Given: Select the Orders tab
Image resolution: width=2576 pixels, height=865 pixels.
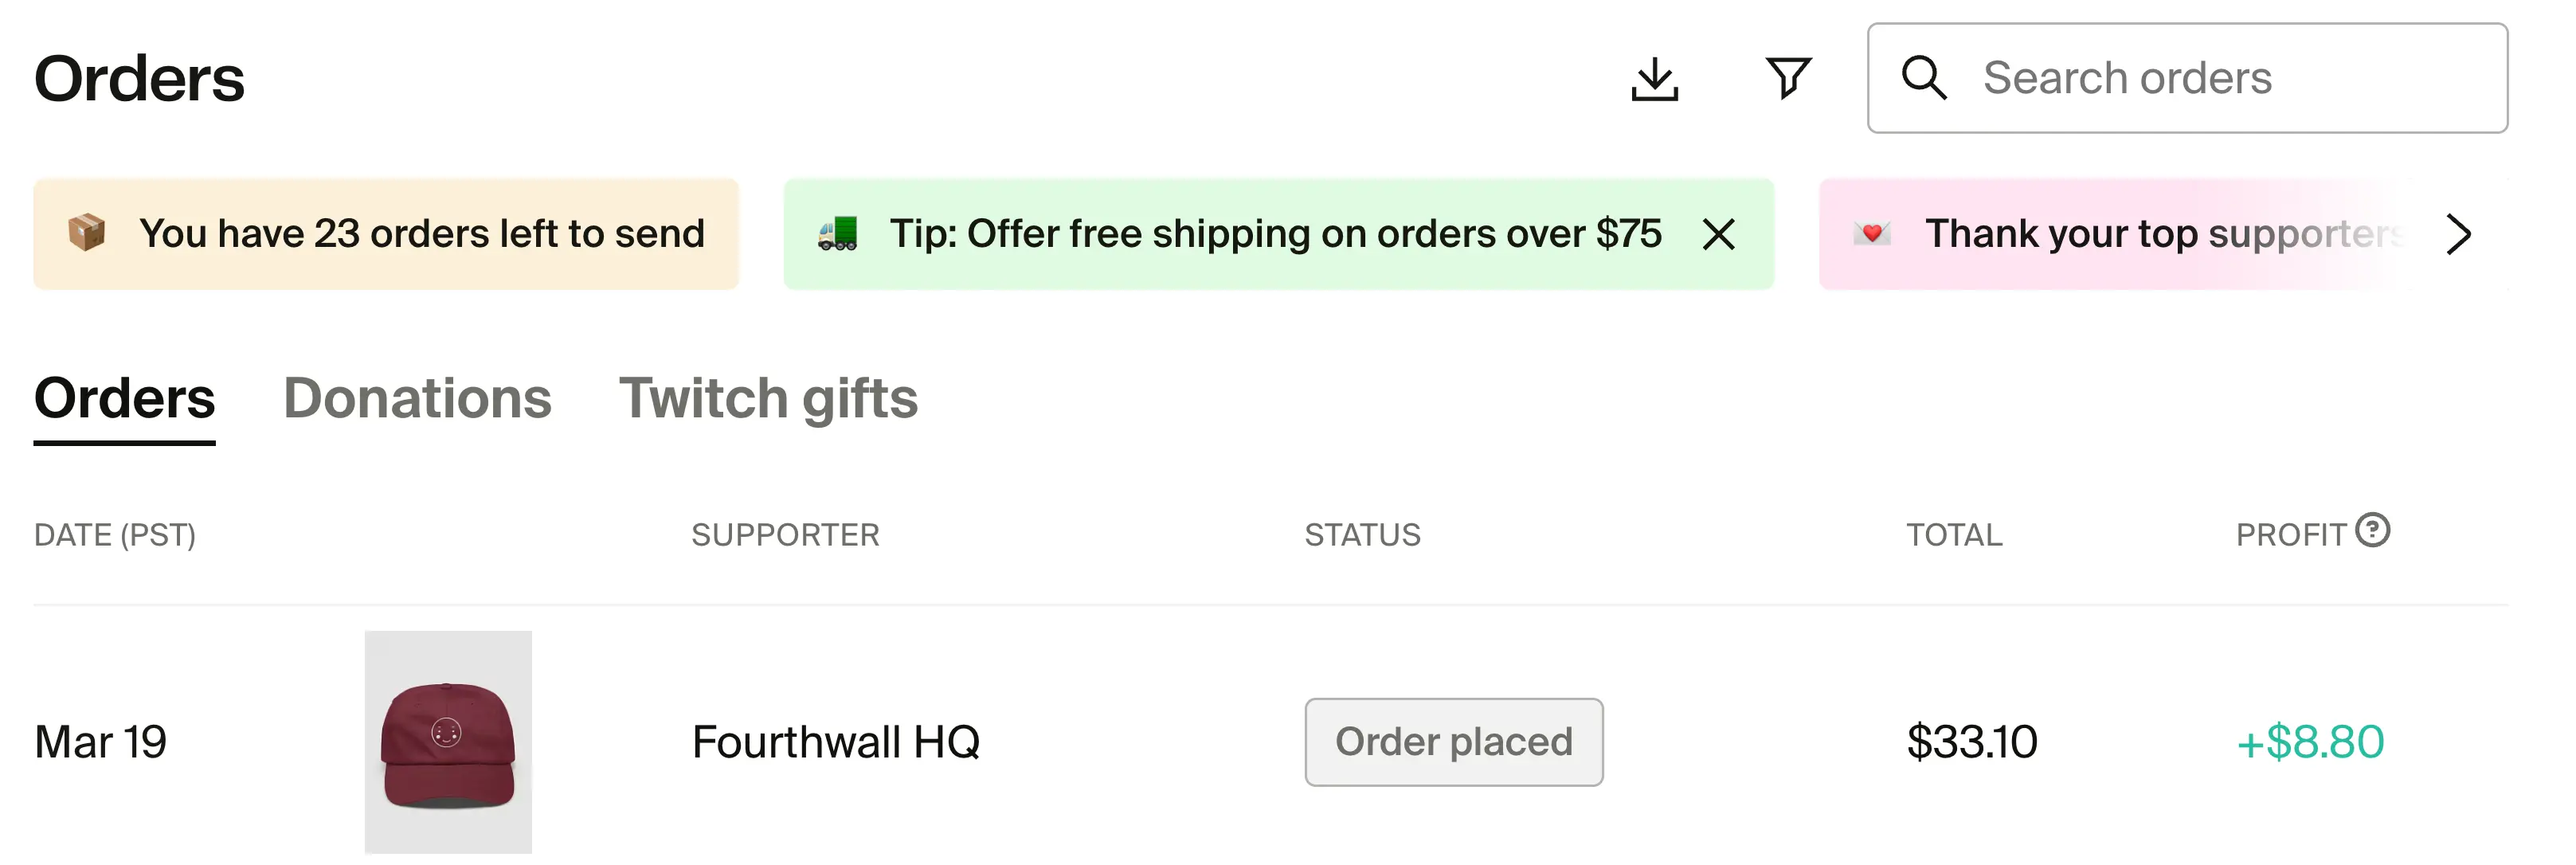Looking at the screenshot, I should 123,399.
